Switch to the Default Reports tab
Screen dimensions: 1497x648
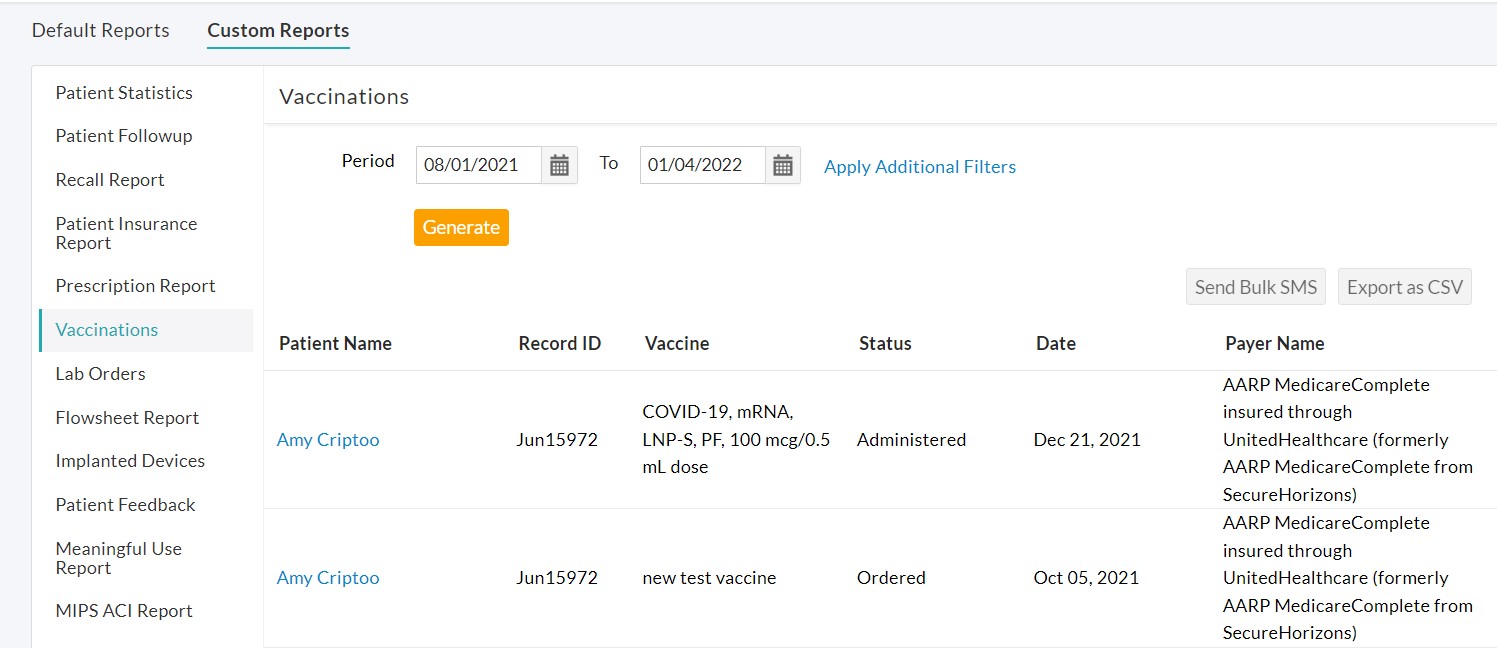point(101,30)
